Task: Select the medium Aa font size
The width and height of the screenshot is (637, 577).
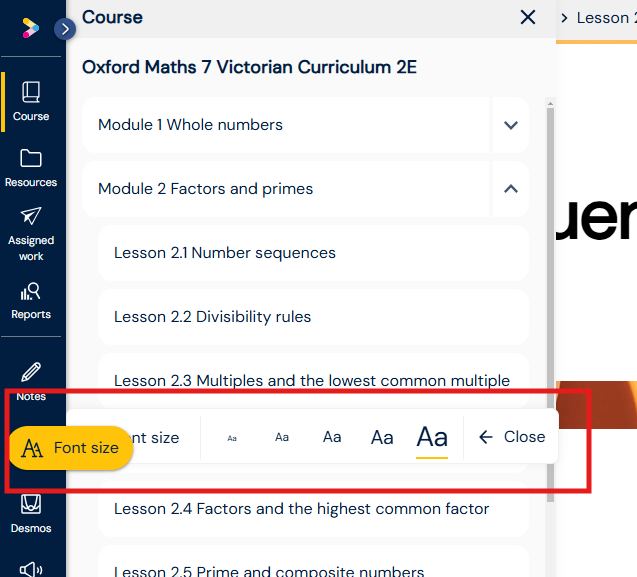Action: point(332,437)
